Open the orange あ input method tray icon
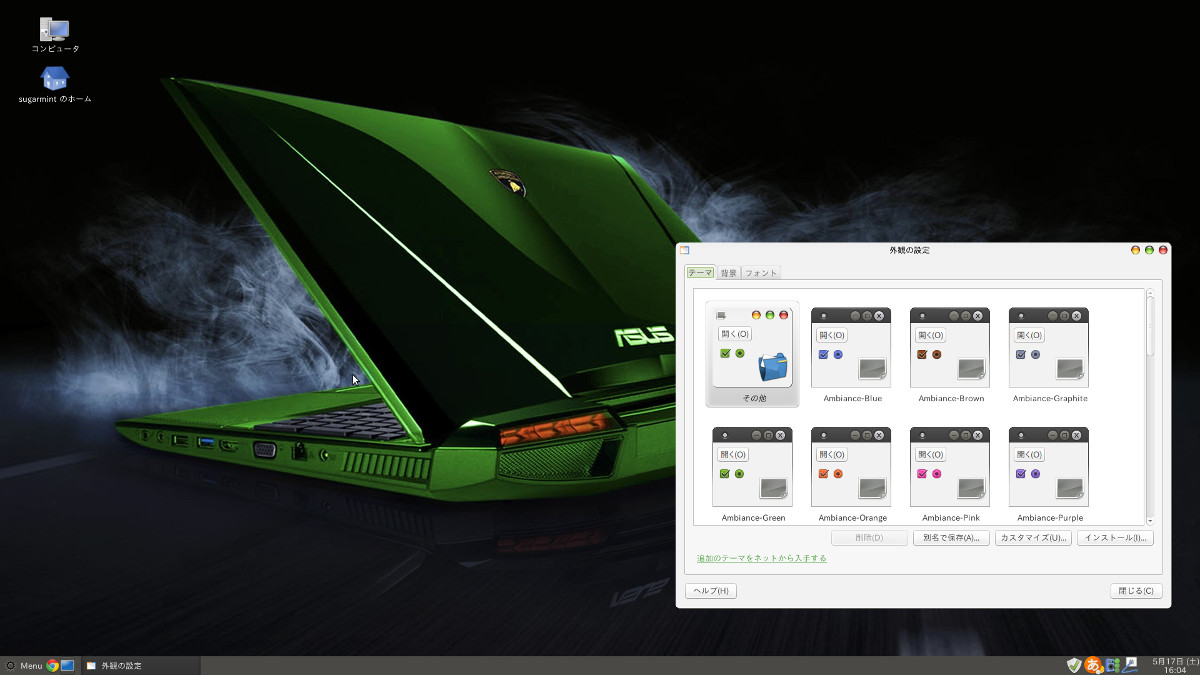The image size is (1200, 675). (1094, 665)
